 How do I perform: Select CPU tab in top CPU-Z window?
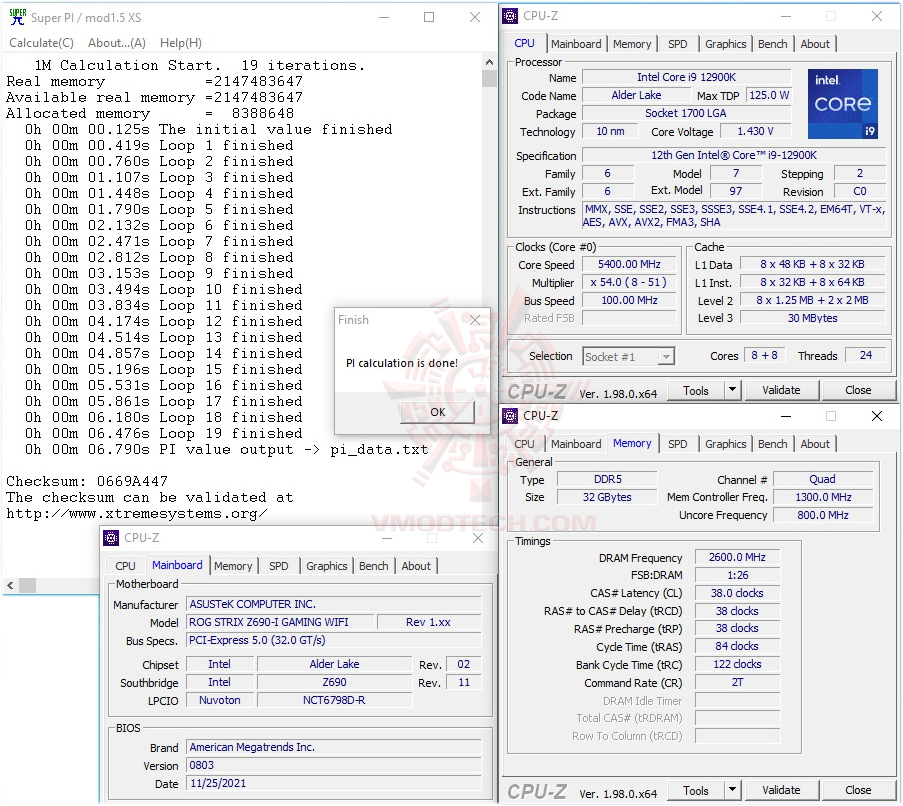tap(524, 43)
